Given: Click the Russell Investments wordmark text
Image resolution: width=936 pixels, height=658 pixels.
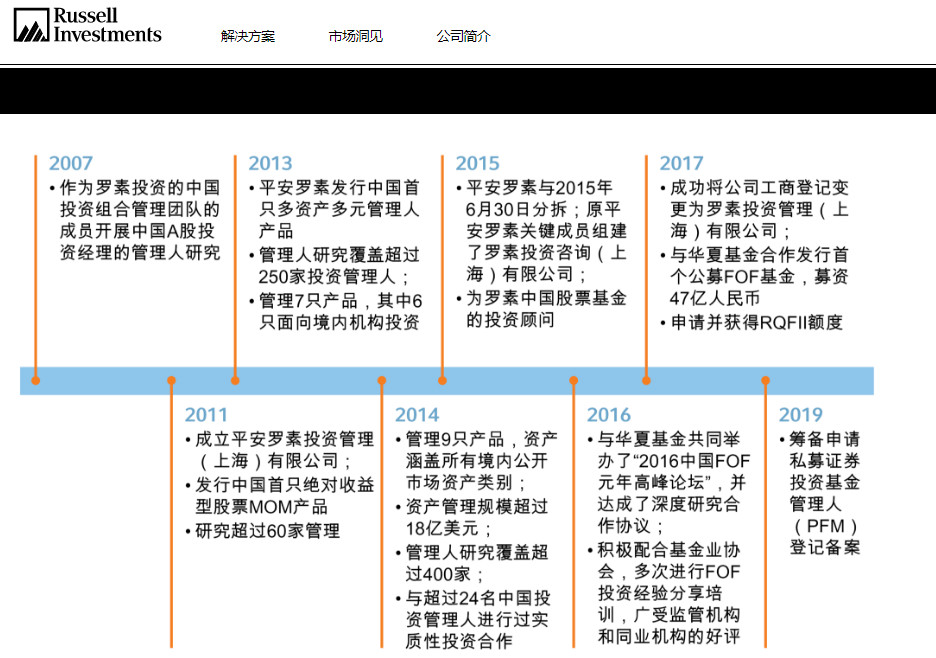Looking at the screenshot, I should 107,25.
